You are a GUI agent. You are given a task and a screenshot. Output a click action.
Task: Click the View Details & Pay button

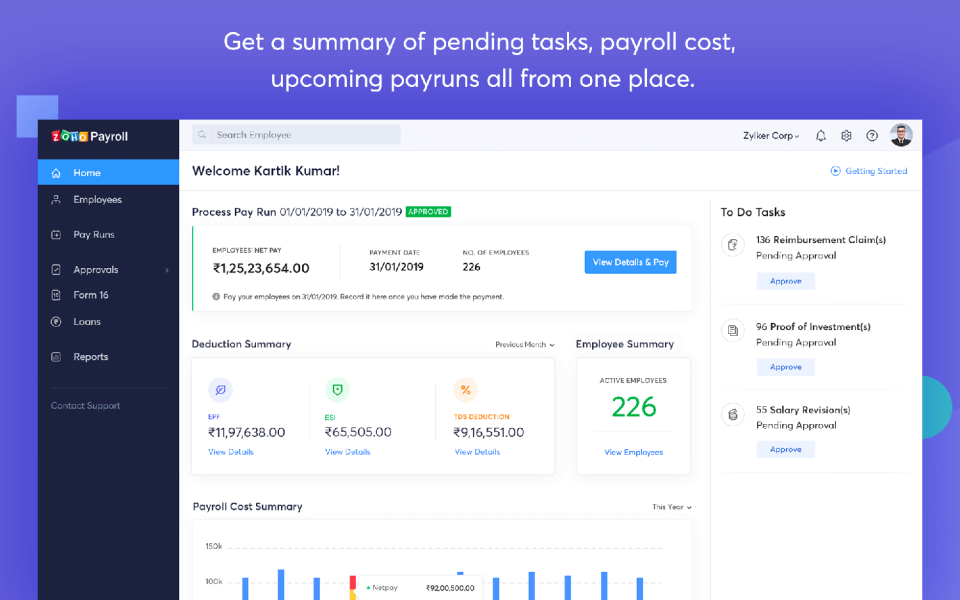630,261
